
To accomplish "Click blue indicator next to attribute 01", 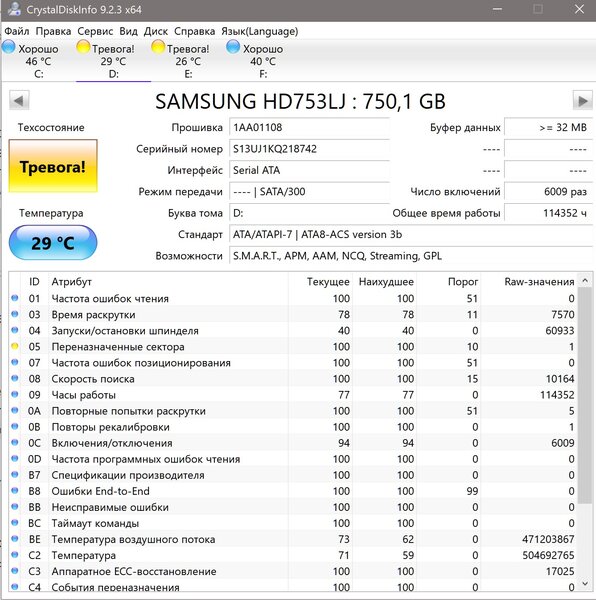I will click(x=15, y=298).
